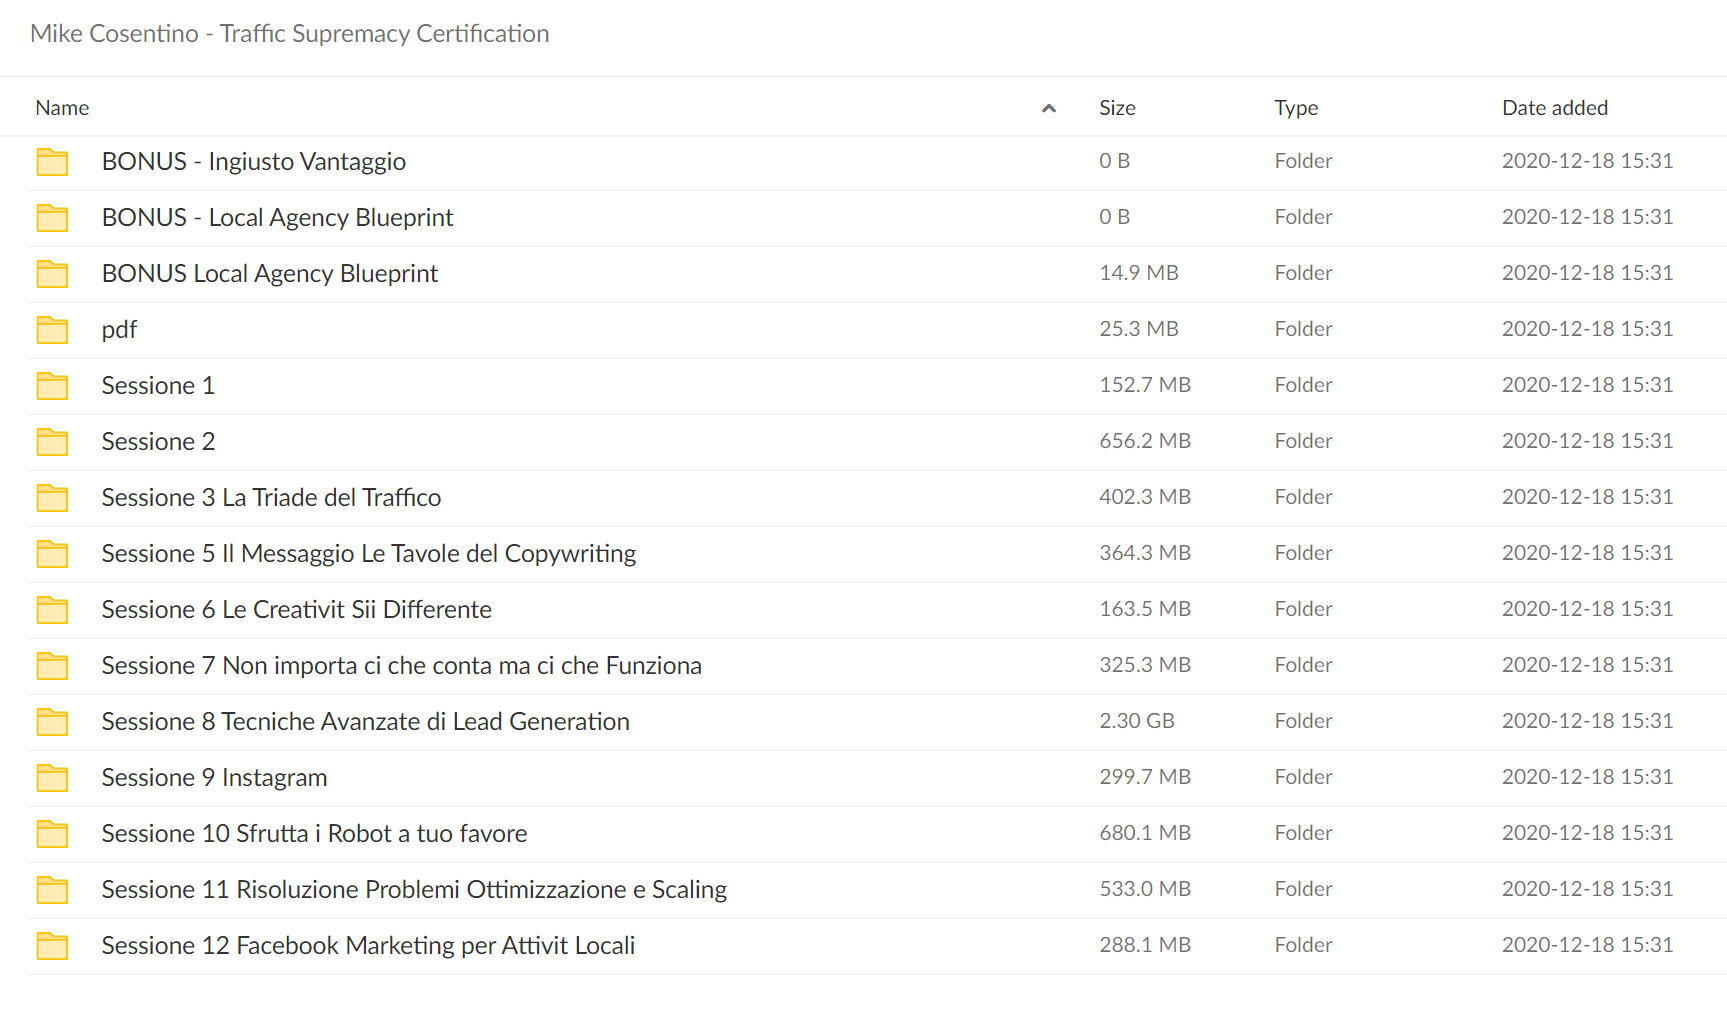This screenshot has height=1019, width=1727.
Task: Sort list by Size column header
Action: coord(1117,108)
